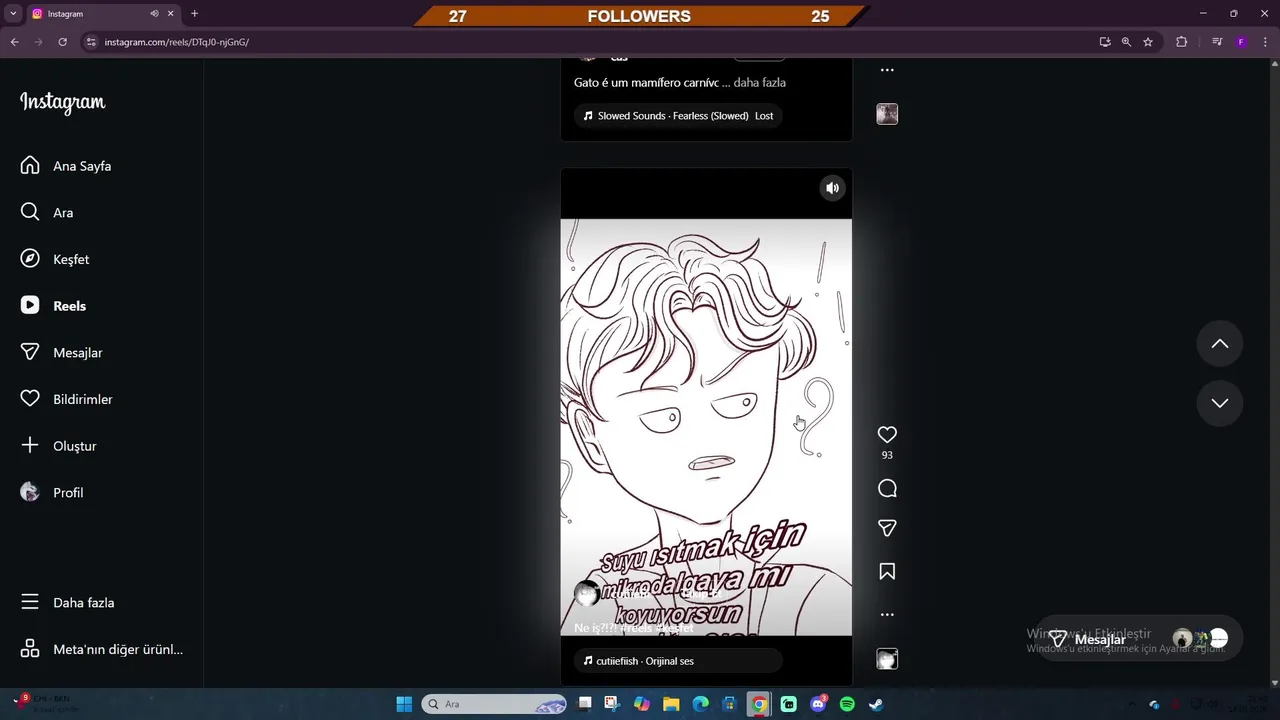Open Microsoft Edge from taskbar
Viewport: 1280px width, 720px height.
point(700,704)
